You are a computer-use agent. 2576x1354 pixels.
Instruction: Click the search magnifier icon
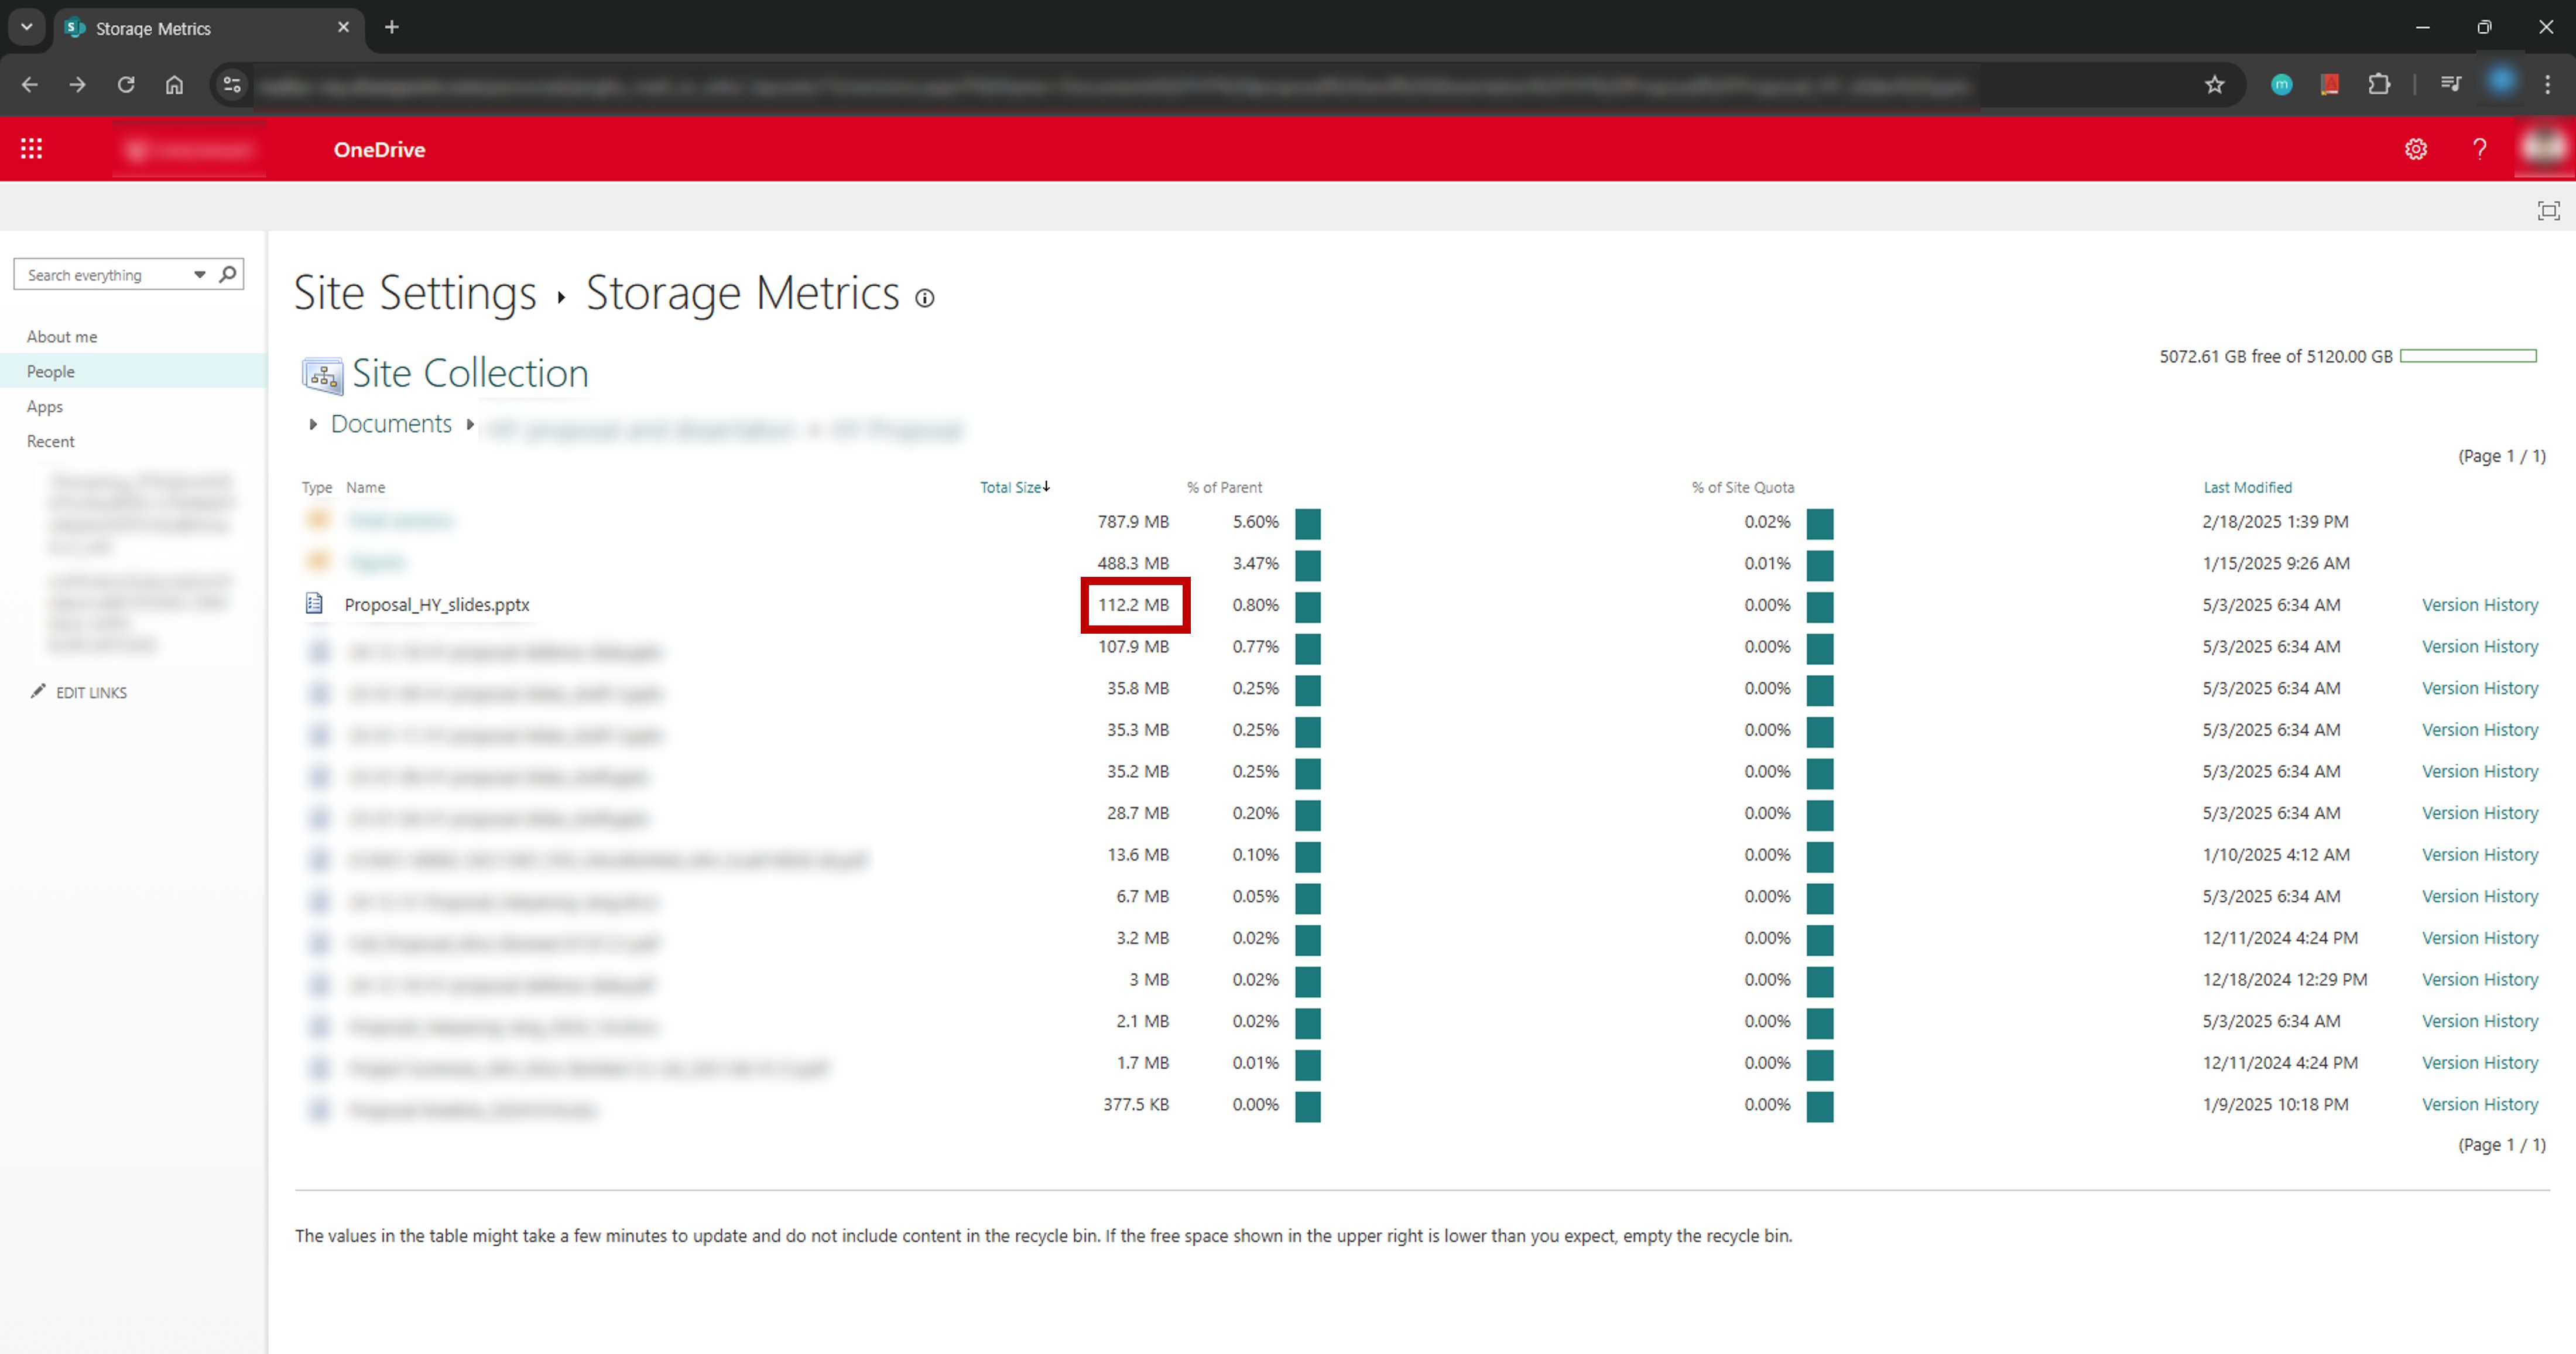228,274
